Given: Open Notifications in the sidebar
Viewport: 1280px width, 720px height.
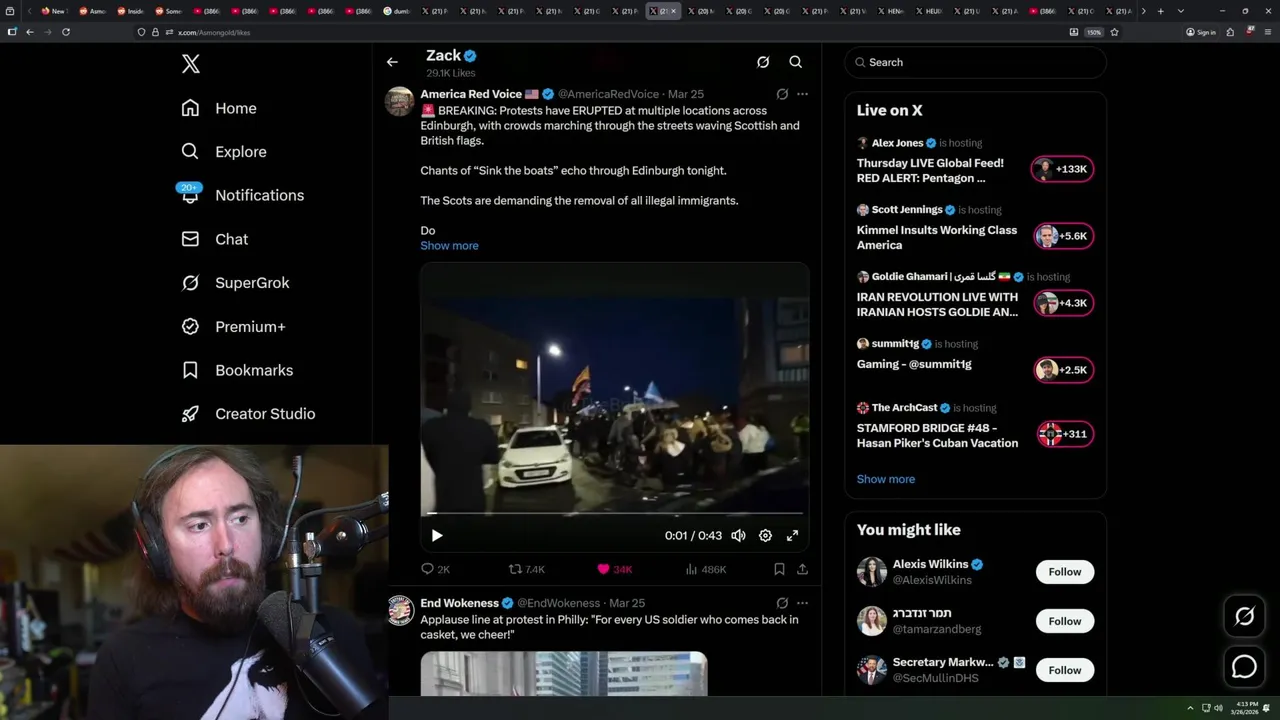Looking at the screenshot, I should tap(242, 195).
